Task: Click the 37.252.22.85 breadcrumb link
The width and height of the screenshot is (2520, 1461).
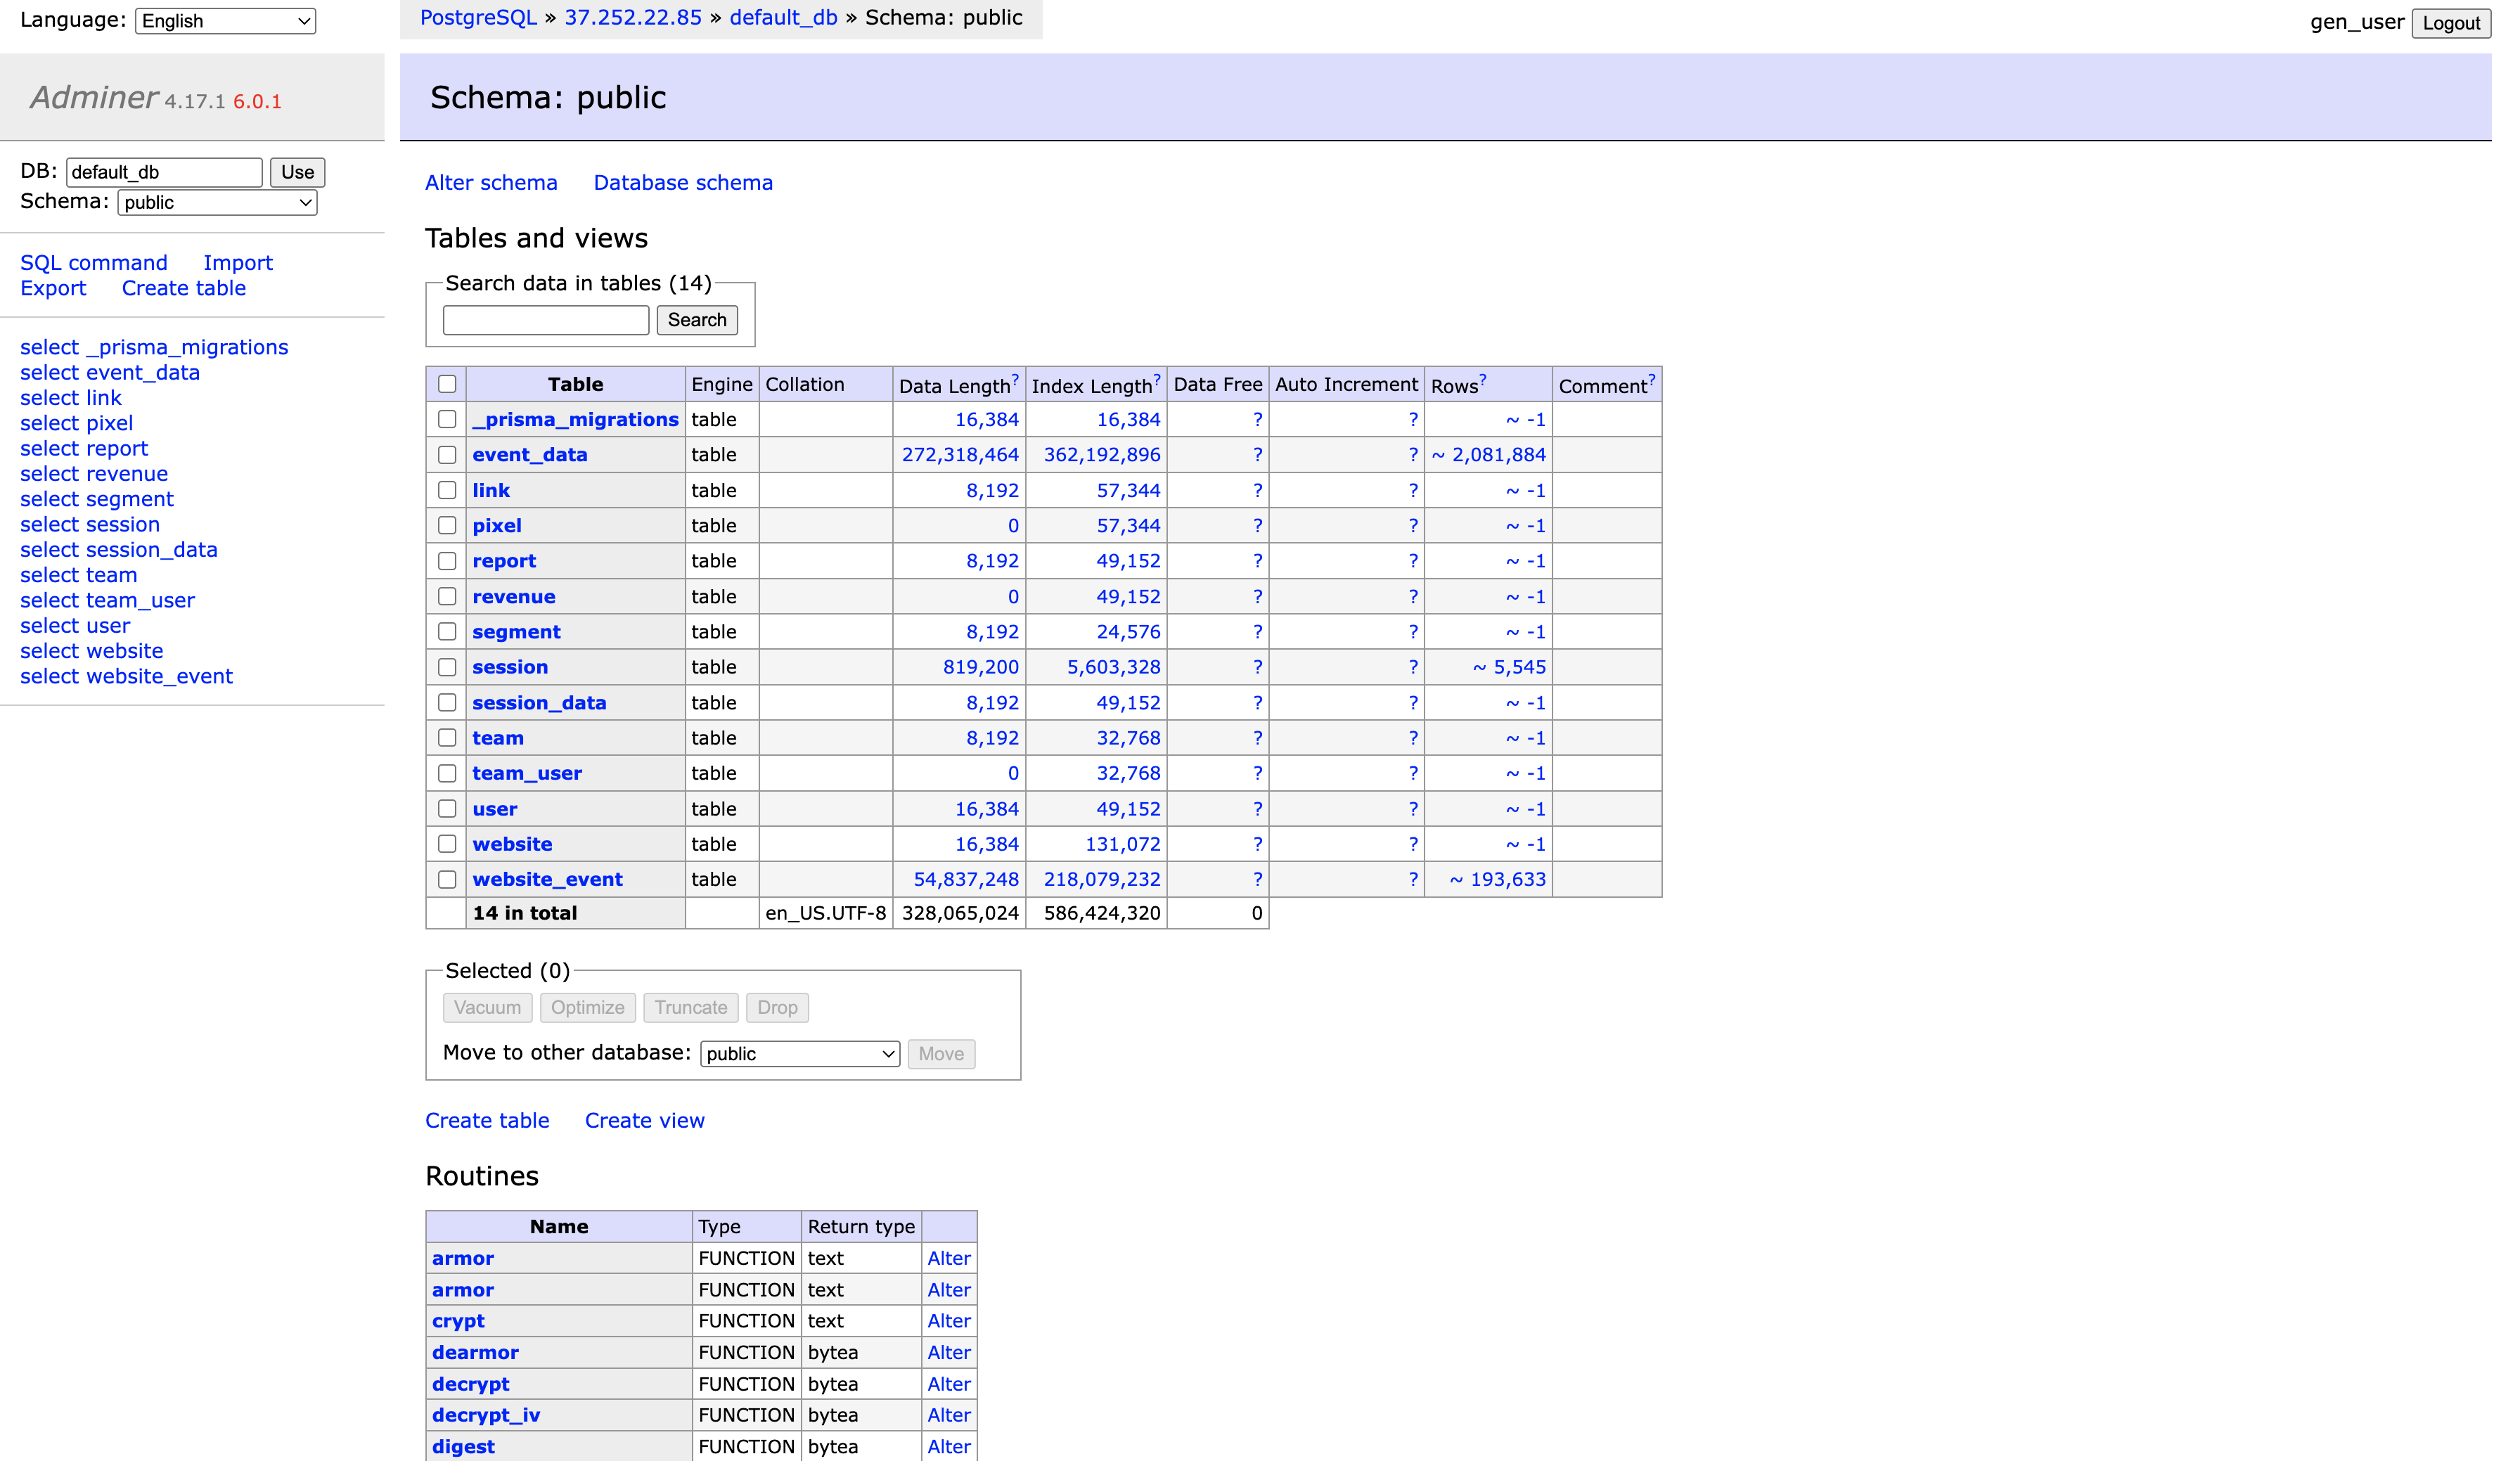Action: (633, 18)
